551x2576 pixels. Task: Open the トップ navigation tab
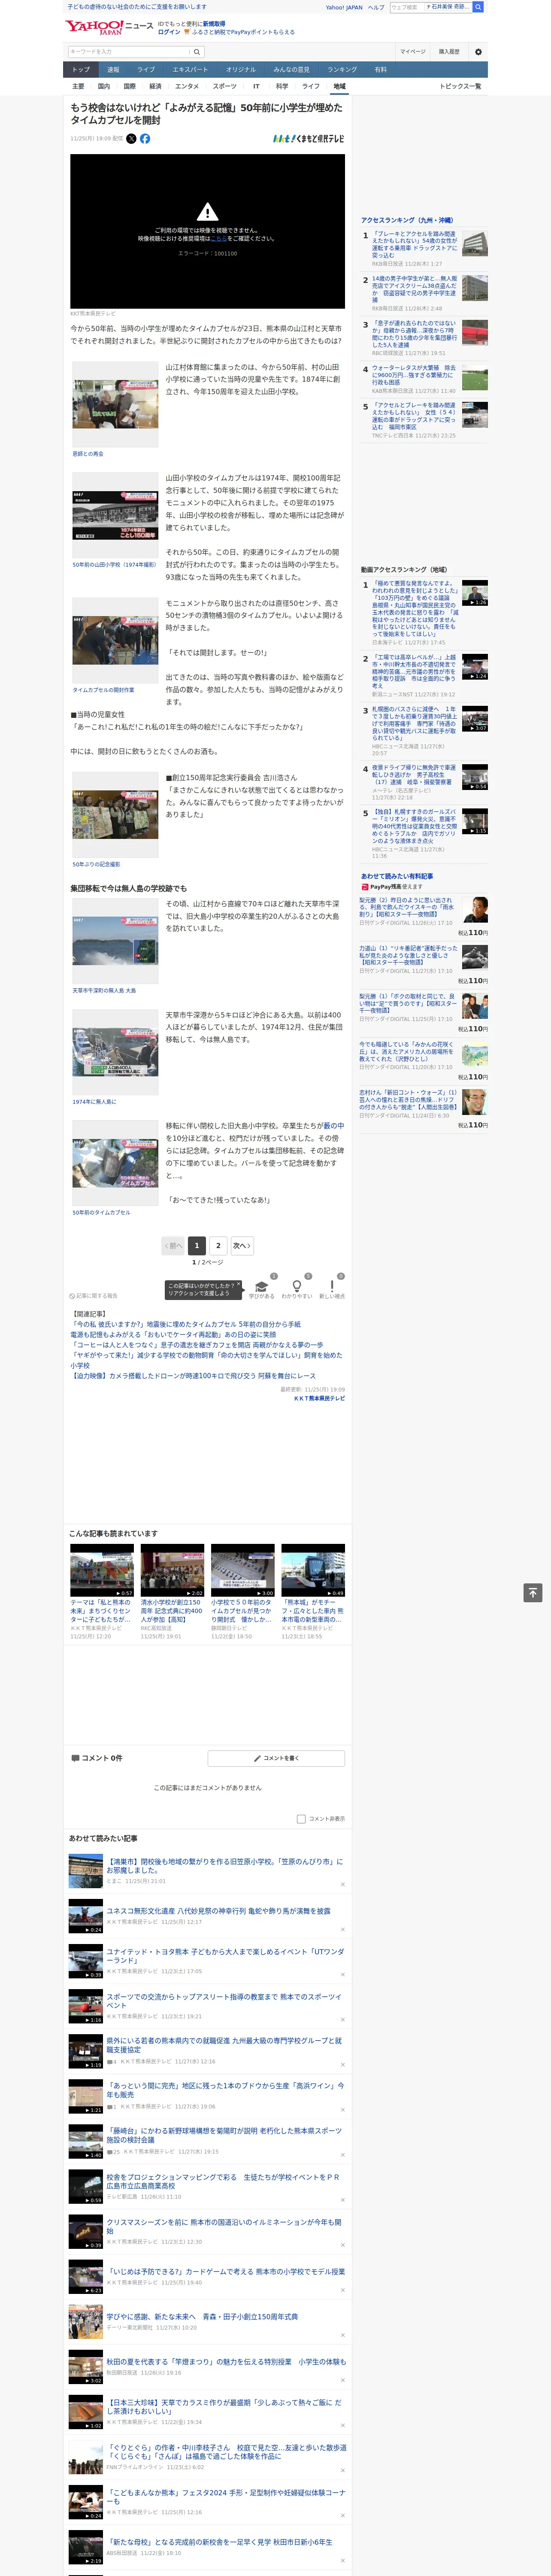click(81, 70)
